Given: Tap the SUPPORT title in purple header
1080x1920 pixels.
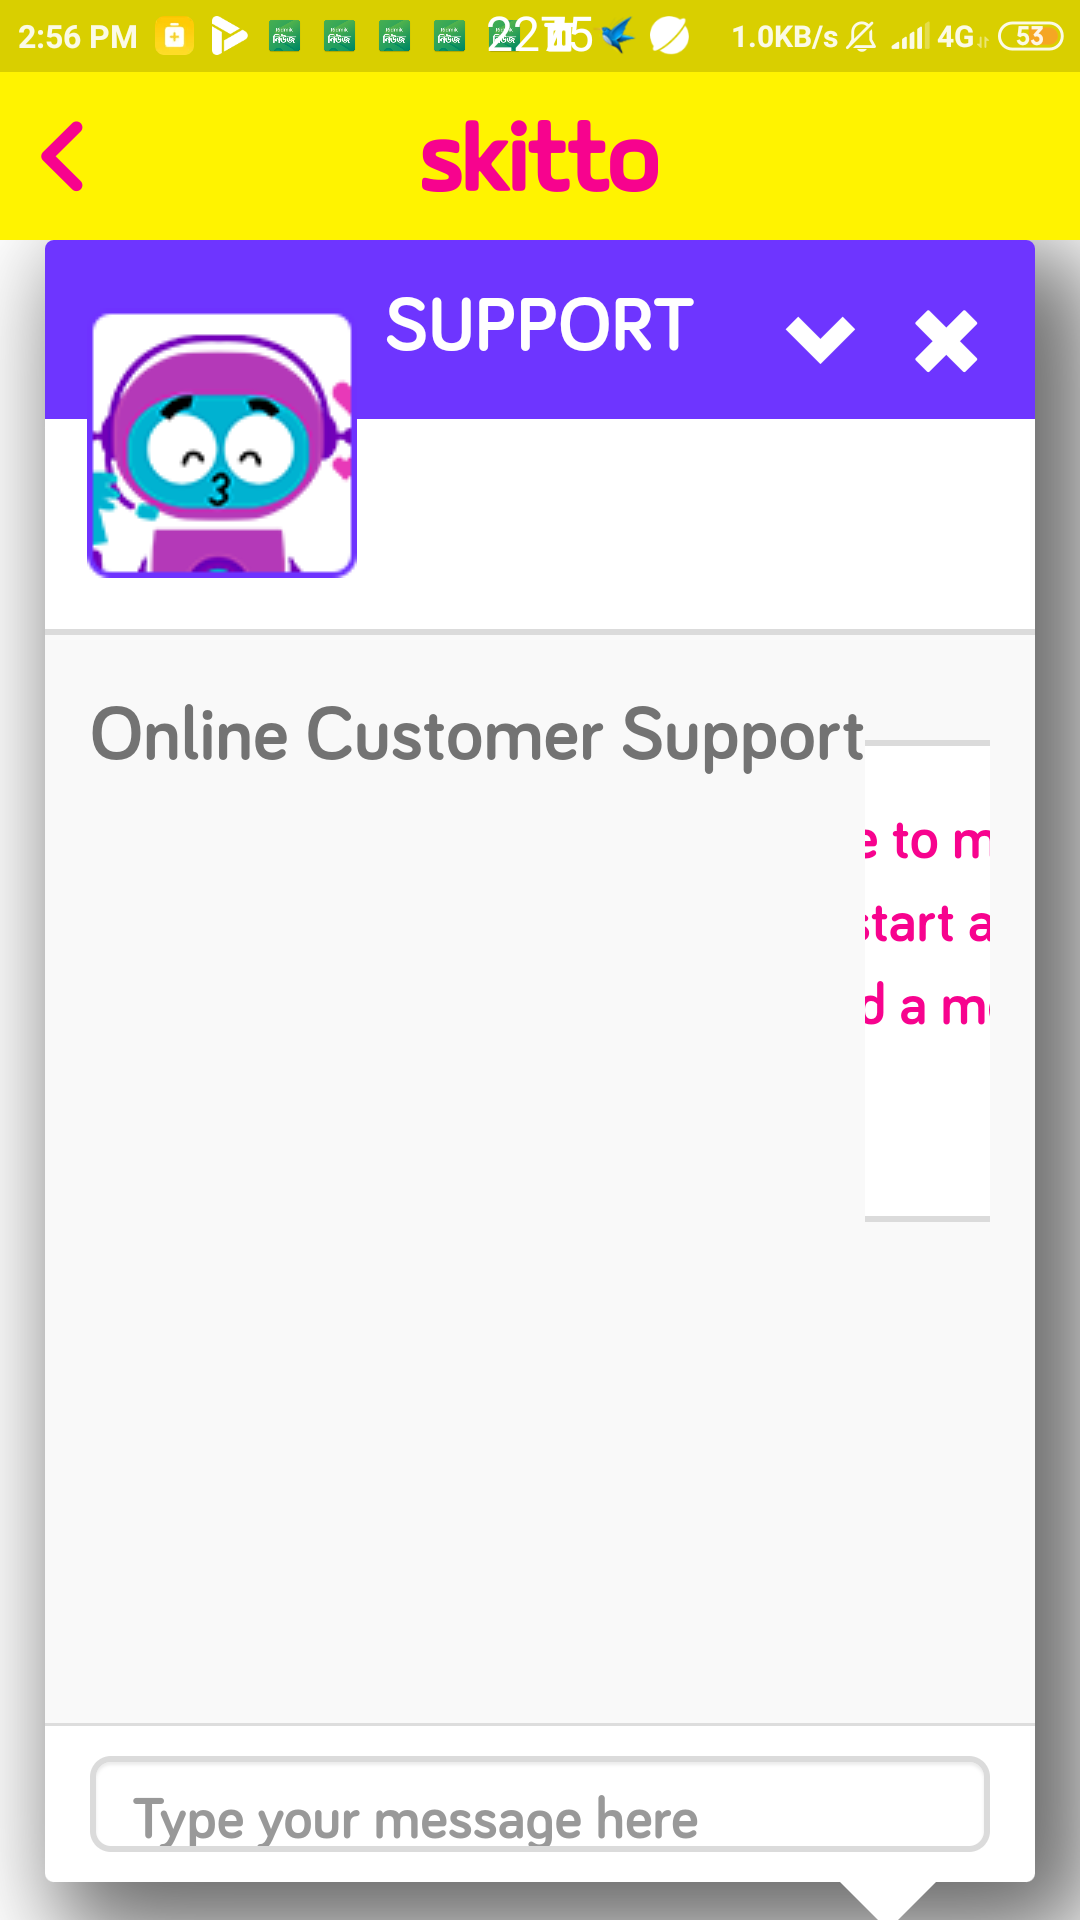Looking at the screenshot, I should pos(540,325).
